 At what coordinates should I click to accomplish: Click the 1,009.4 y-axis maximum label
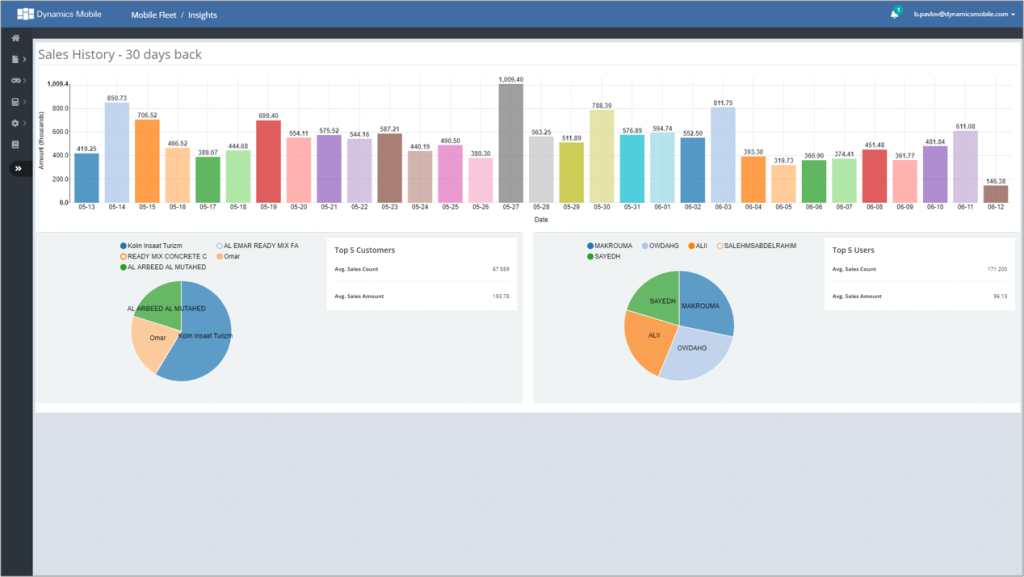[x=57, y=84]
